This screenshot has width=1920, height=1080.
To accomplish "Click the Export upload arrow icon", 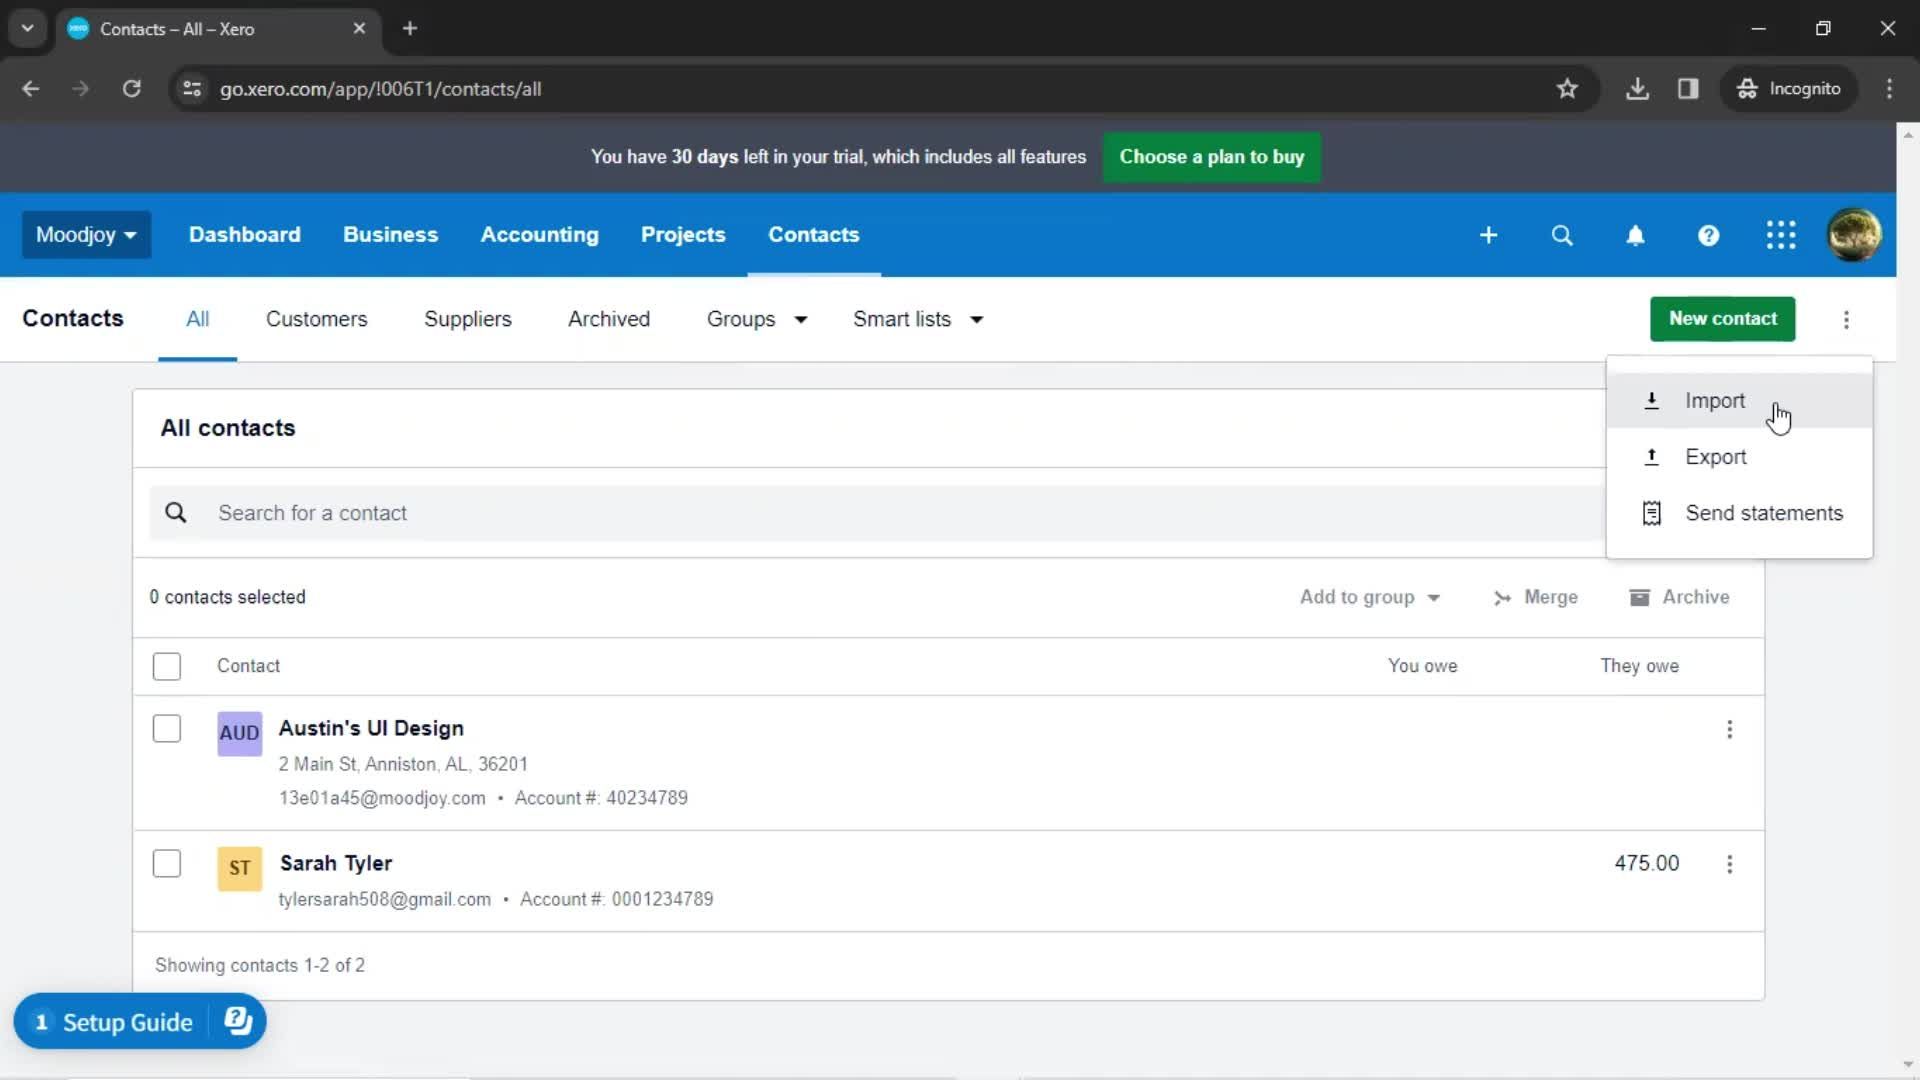I will 1652,457.
